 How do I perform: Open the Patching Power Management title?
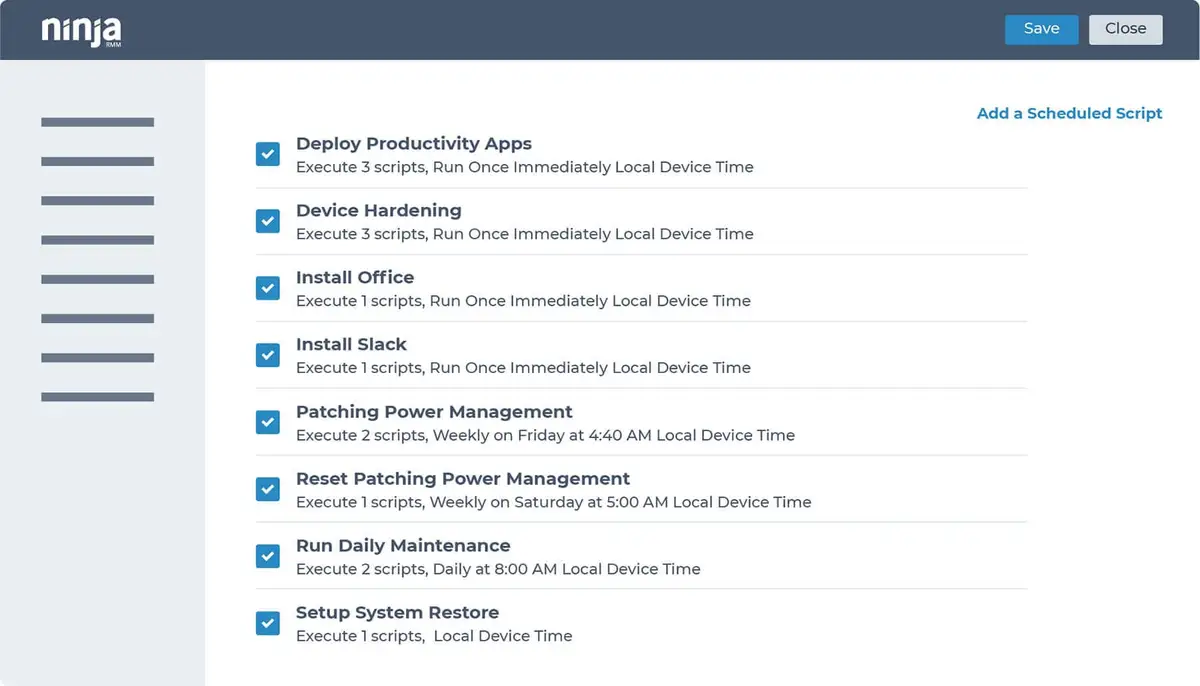pos(434,412)
